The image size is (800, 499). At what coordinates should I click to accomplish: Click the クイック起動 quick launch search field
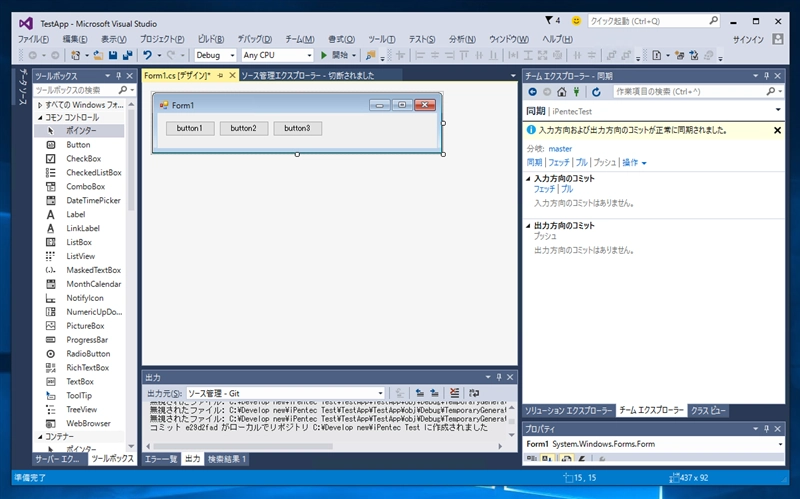653,21
